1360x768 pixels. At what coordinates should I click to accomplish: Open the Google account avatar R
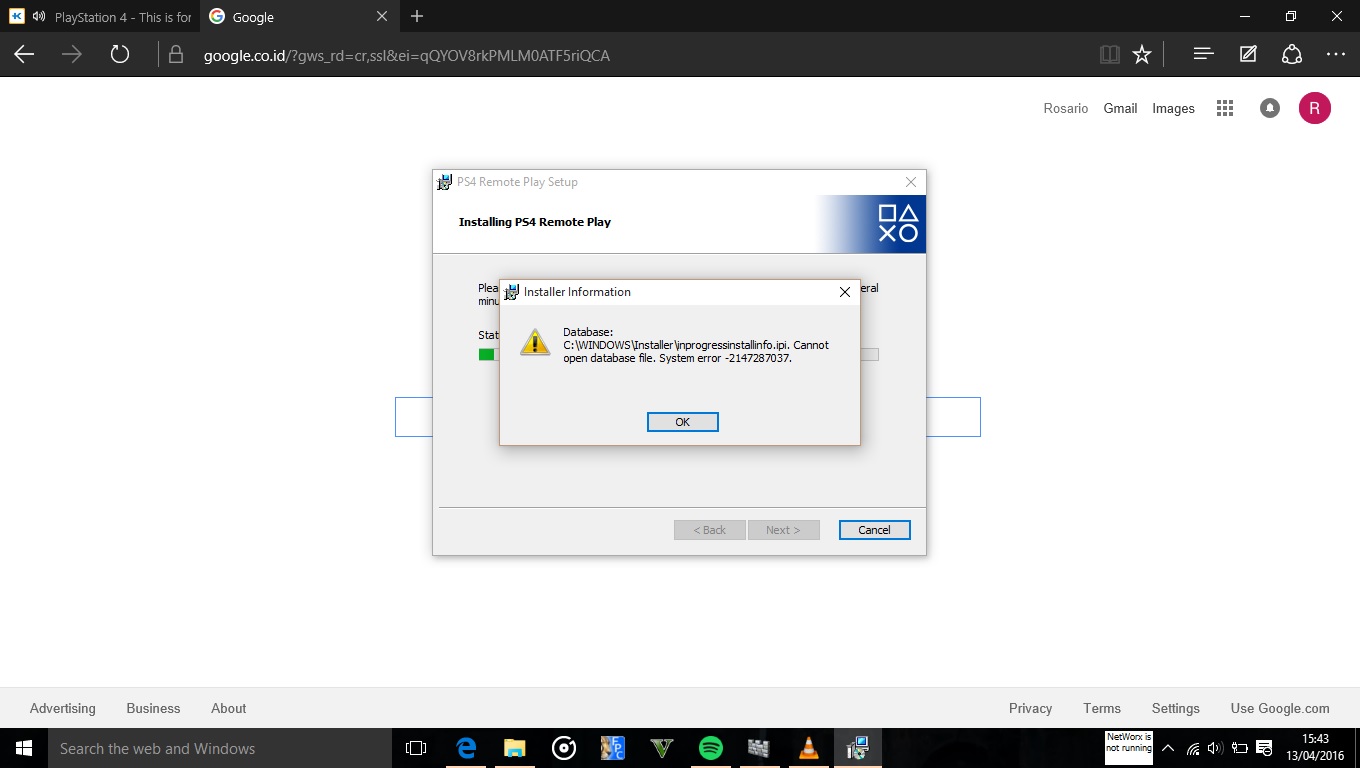[x=1315, y=108]
